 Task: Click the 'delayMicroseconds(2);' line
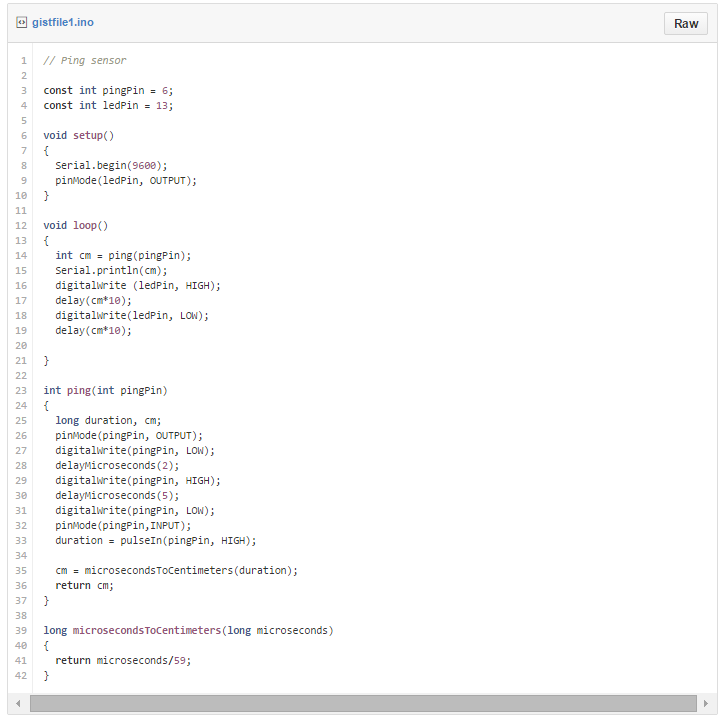coord(117,466)
